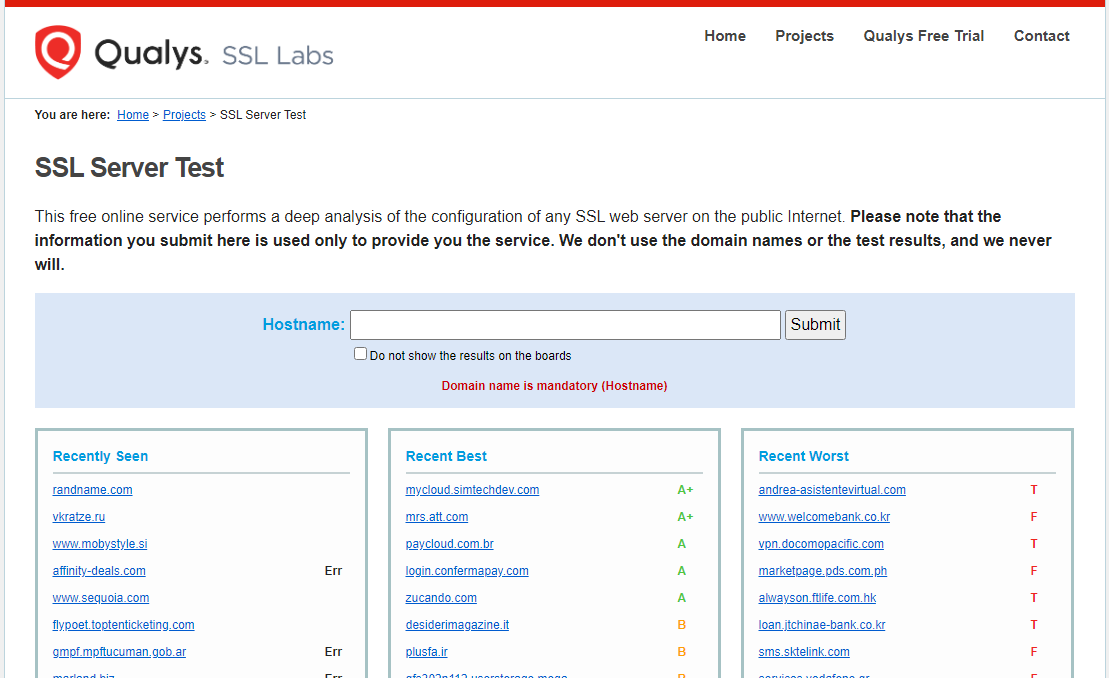This screenshot has height=678, width=1109.
Task: Focus the Hostname input field
Action: coord(565,325)
